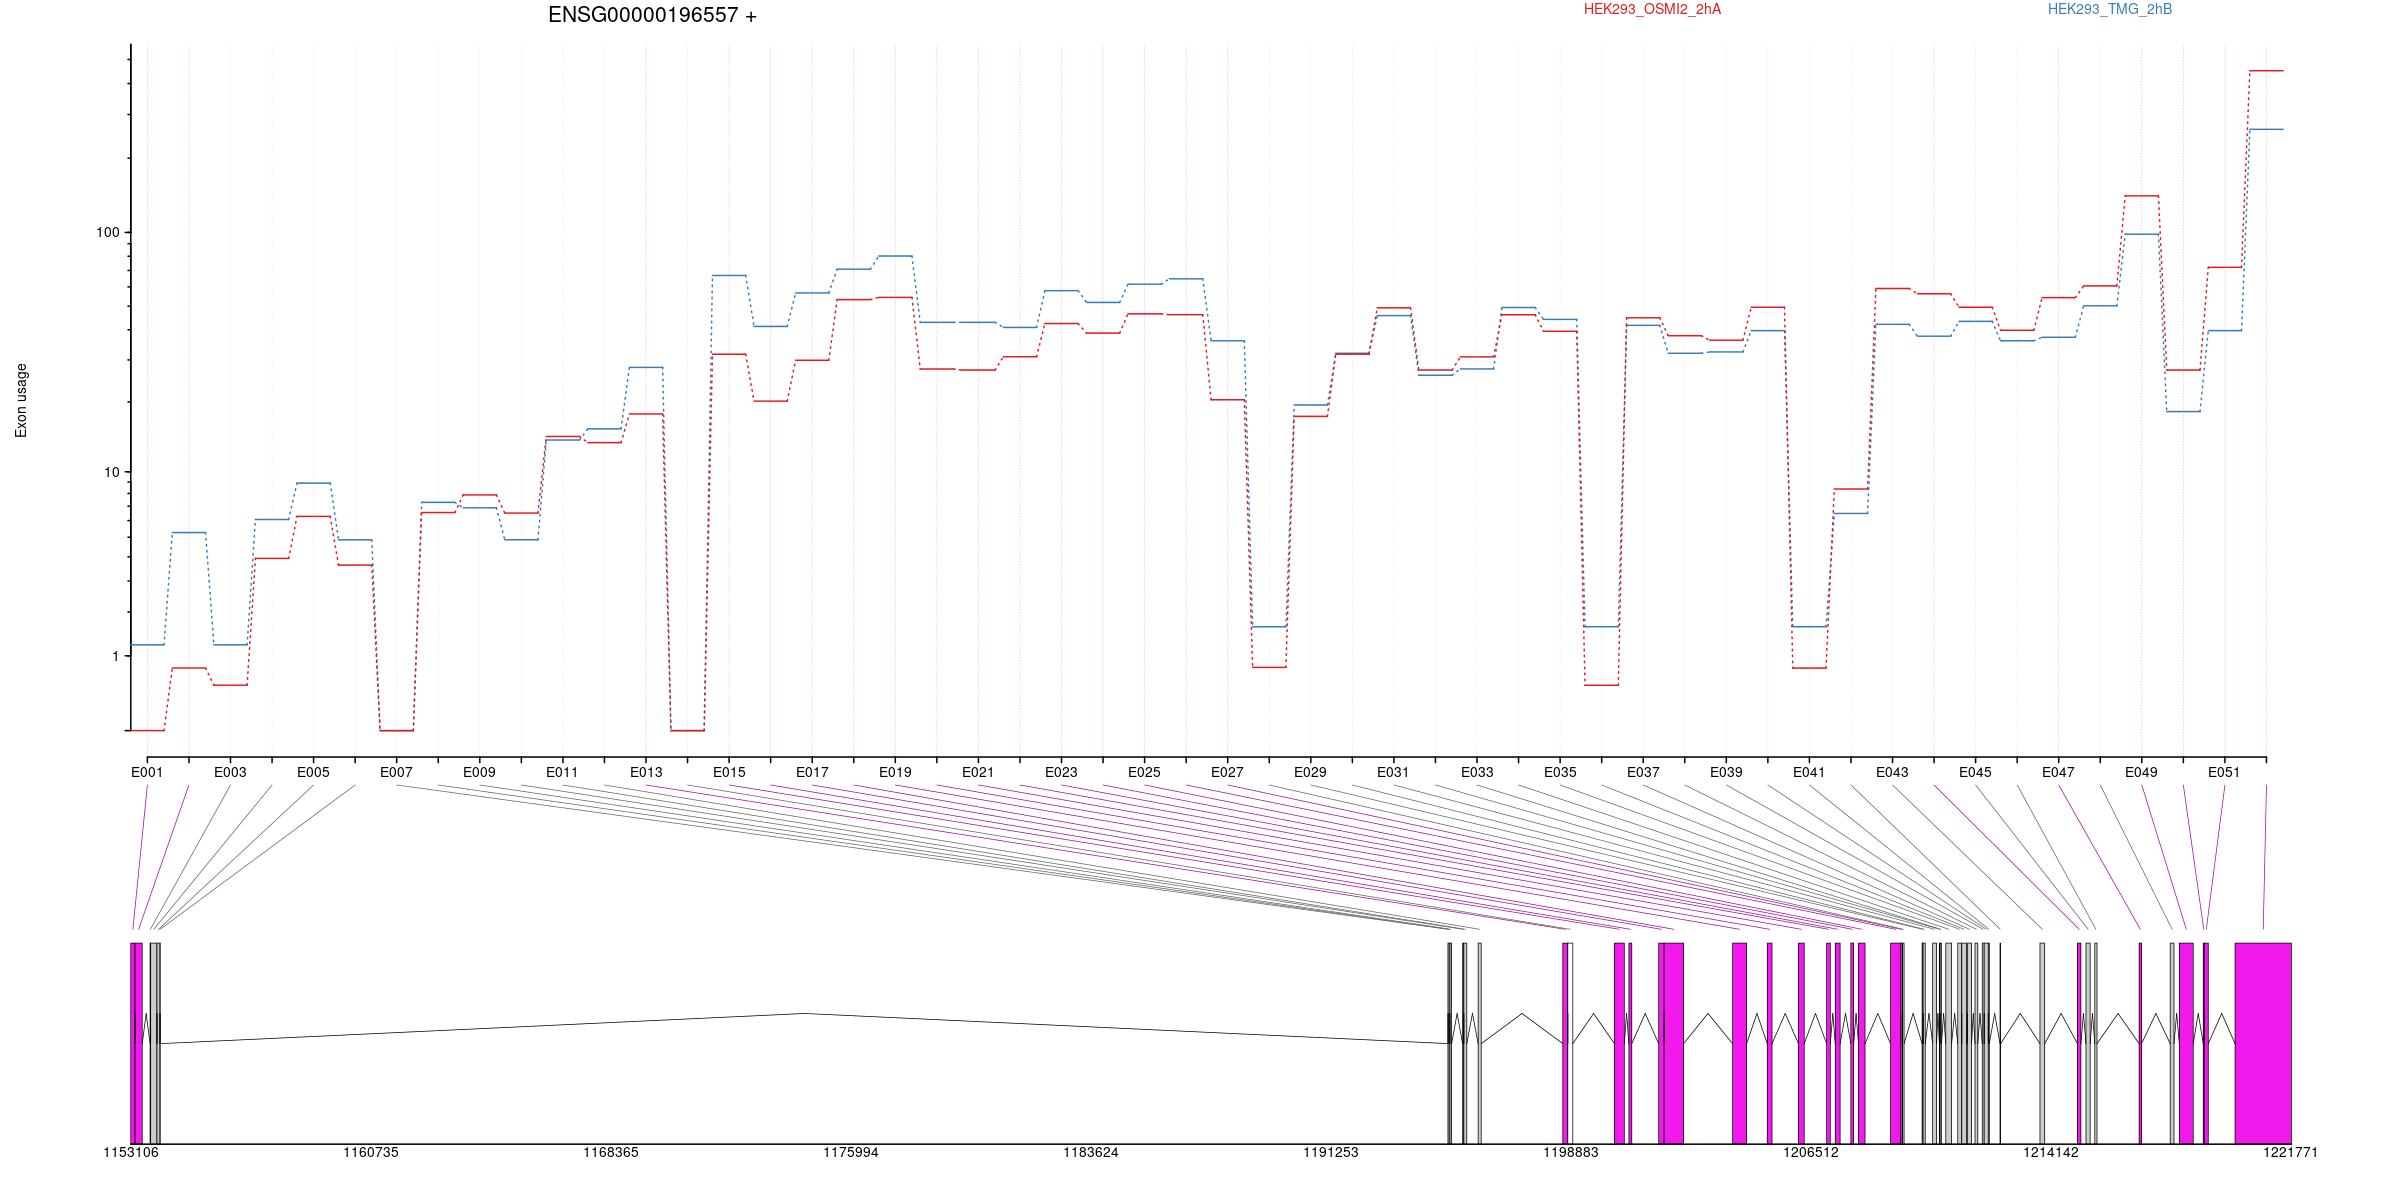This screenshot has width=2400, height=1200.
Task: Click exon label E005
Action: pyautogui.click(x=313, y=772)
